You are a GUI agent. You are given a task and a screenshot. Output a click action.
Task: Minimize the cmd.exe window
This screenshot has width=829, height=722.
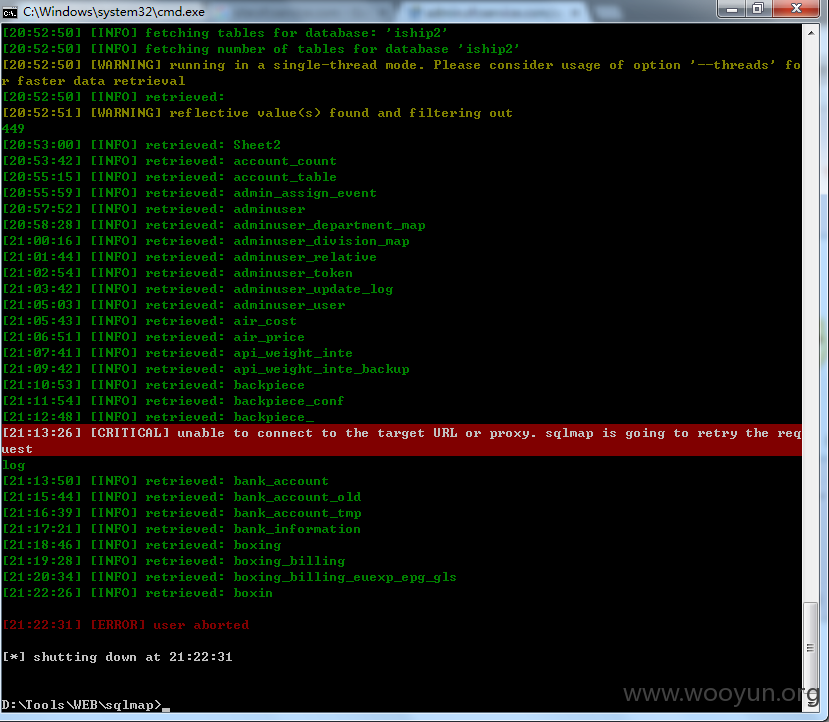tap(732, 9)
